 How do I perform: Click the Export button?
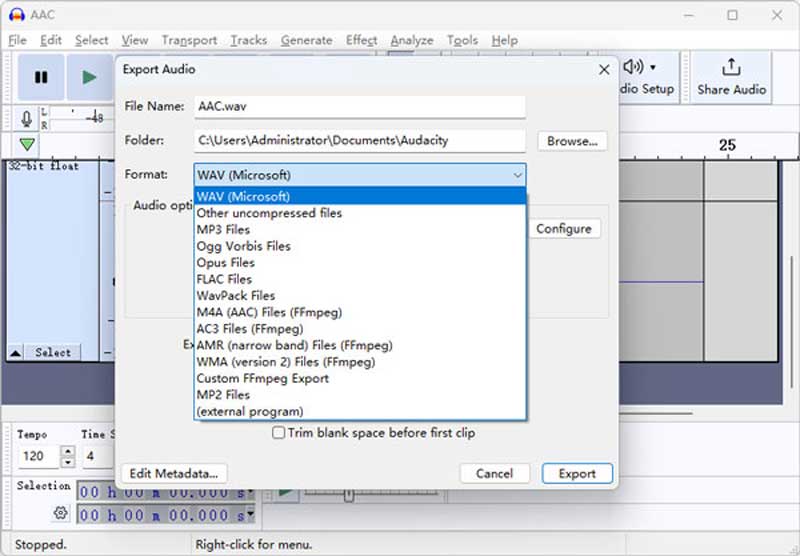coord(576,473)
